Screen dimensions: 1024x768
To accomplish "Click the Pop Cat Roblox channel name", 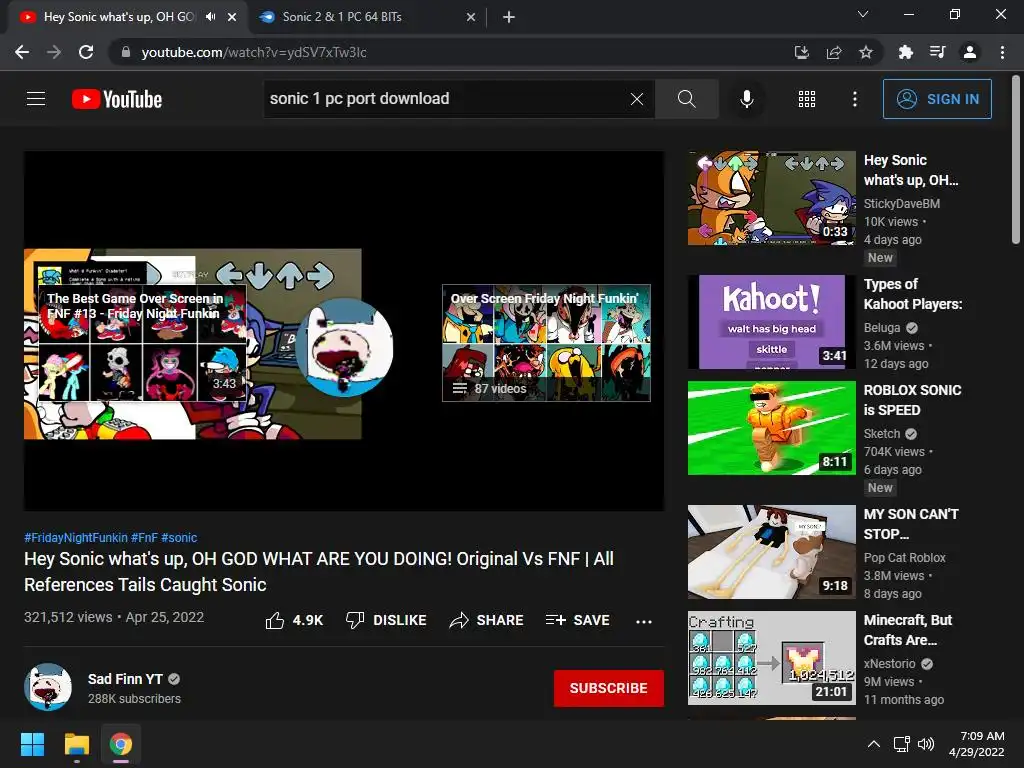I will pyautogui.click(x=904, y=558).
